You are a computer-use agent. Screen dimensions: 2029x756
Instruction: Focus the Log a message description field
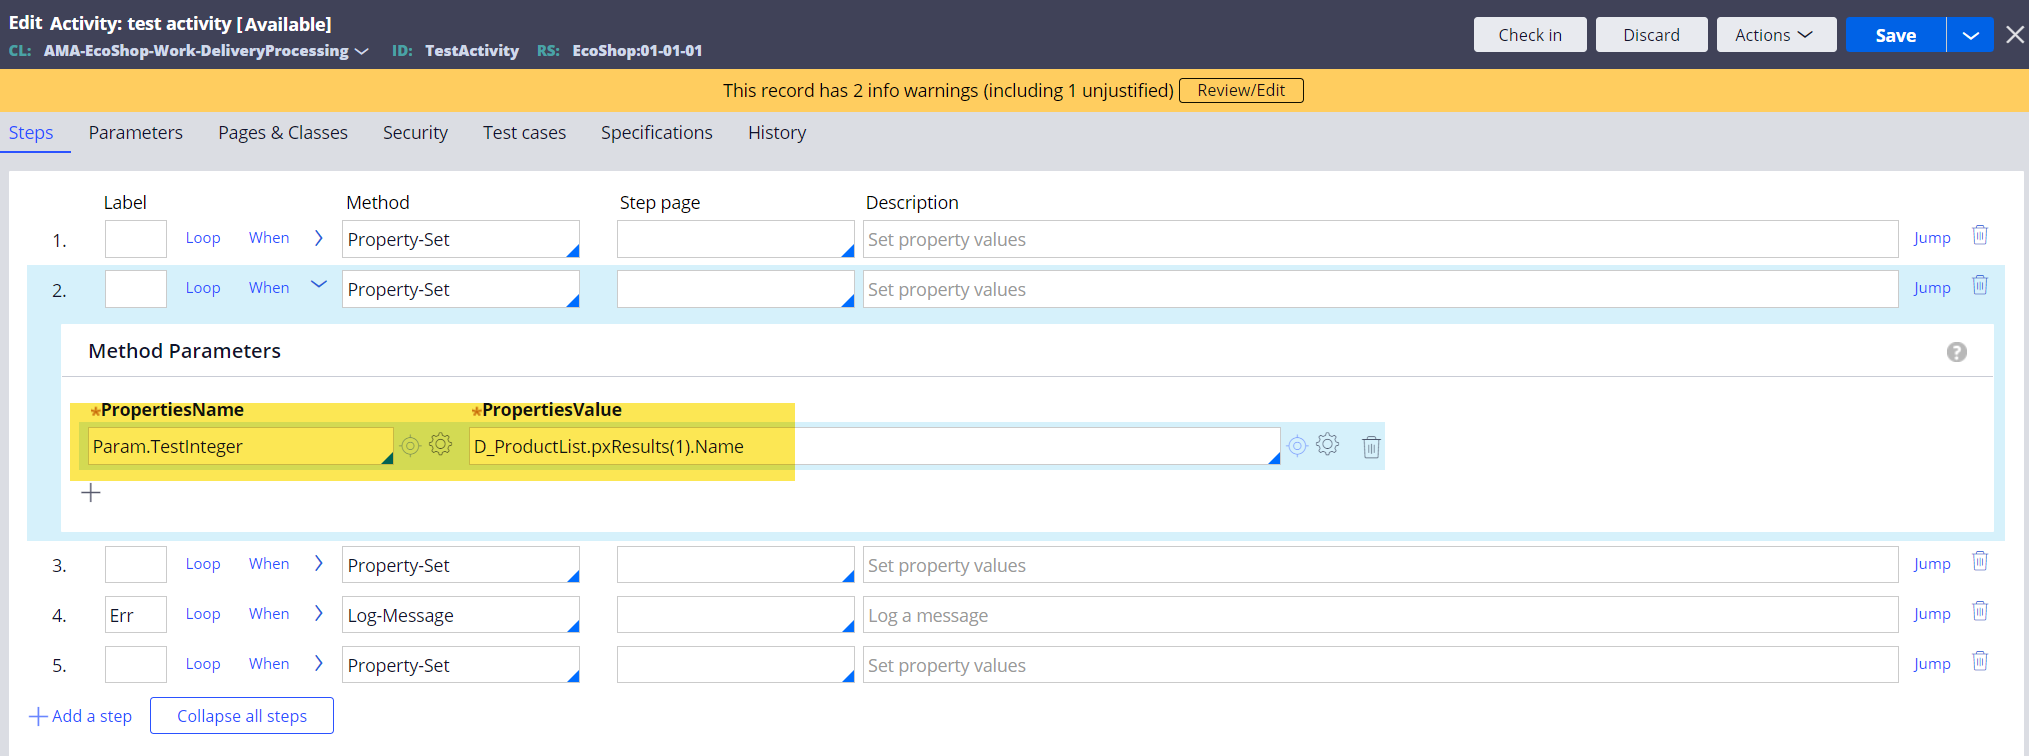pyautogui.click(x=1380, y=615)
